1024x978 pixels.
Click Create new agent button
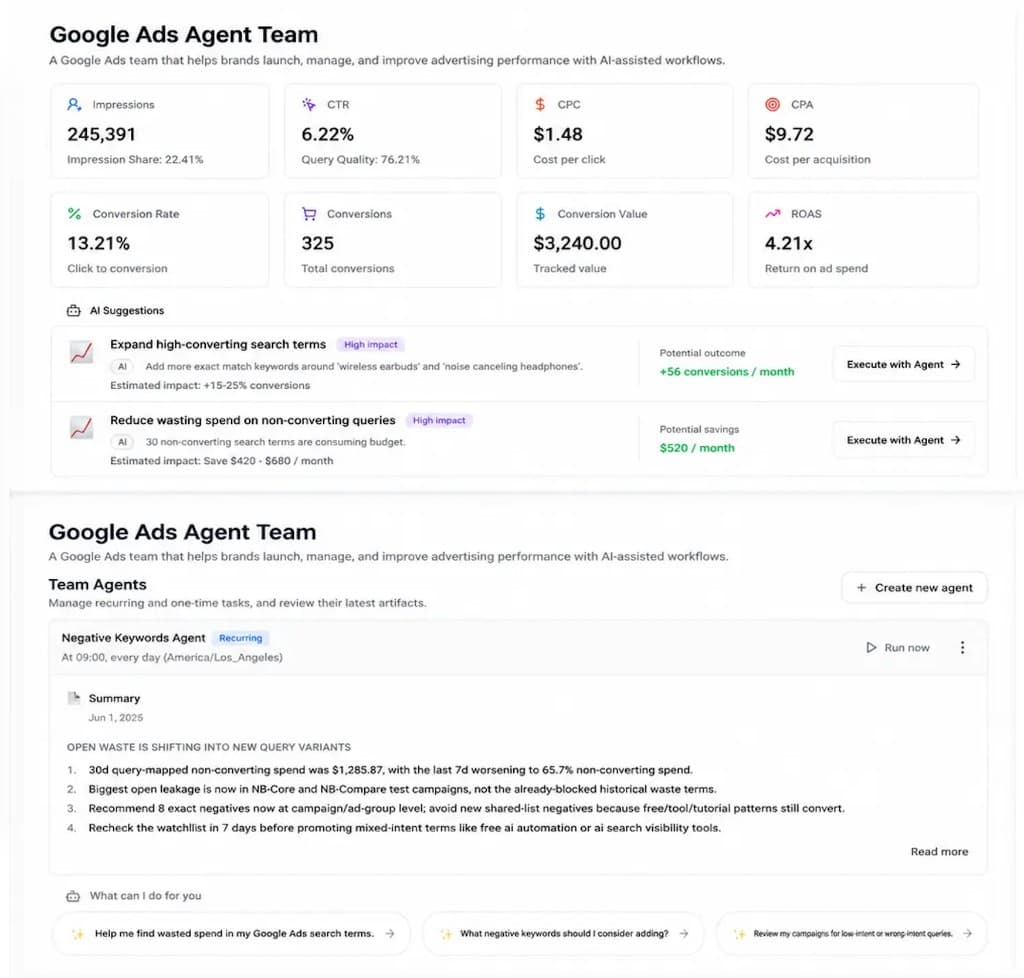(x=914, y=588)
